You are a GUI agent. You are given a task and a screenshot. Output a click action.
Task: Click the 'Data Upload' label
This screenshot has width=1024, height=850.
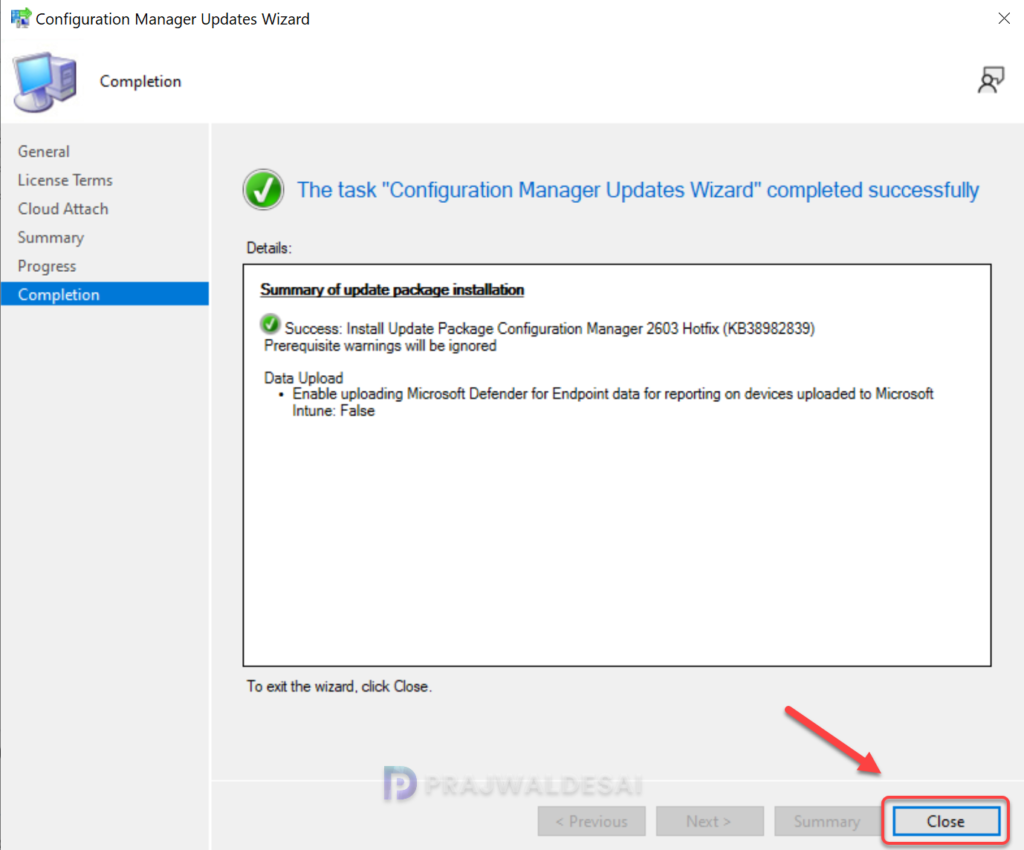[x=303, y=378]
